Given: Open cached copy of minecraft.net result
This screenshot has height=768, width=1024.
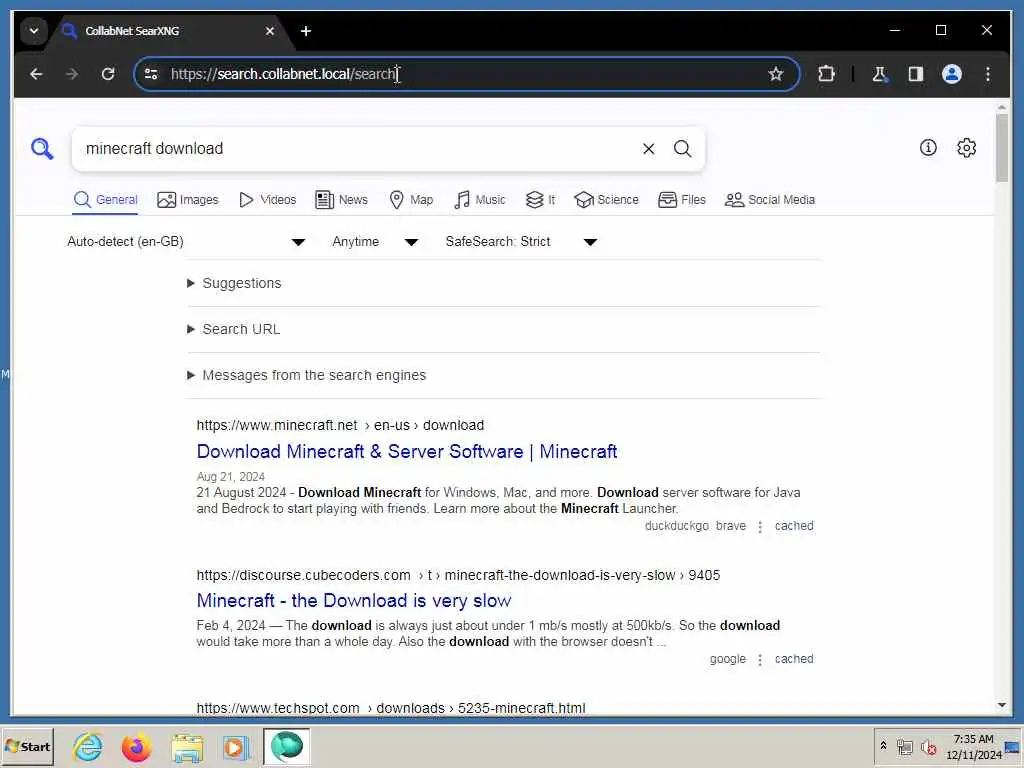Looking at the screenshot, I should (794, 526).
